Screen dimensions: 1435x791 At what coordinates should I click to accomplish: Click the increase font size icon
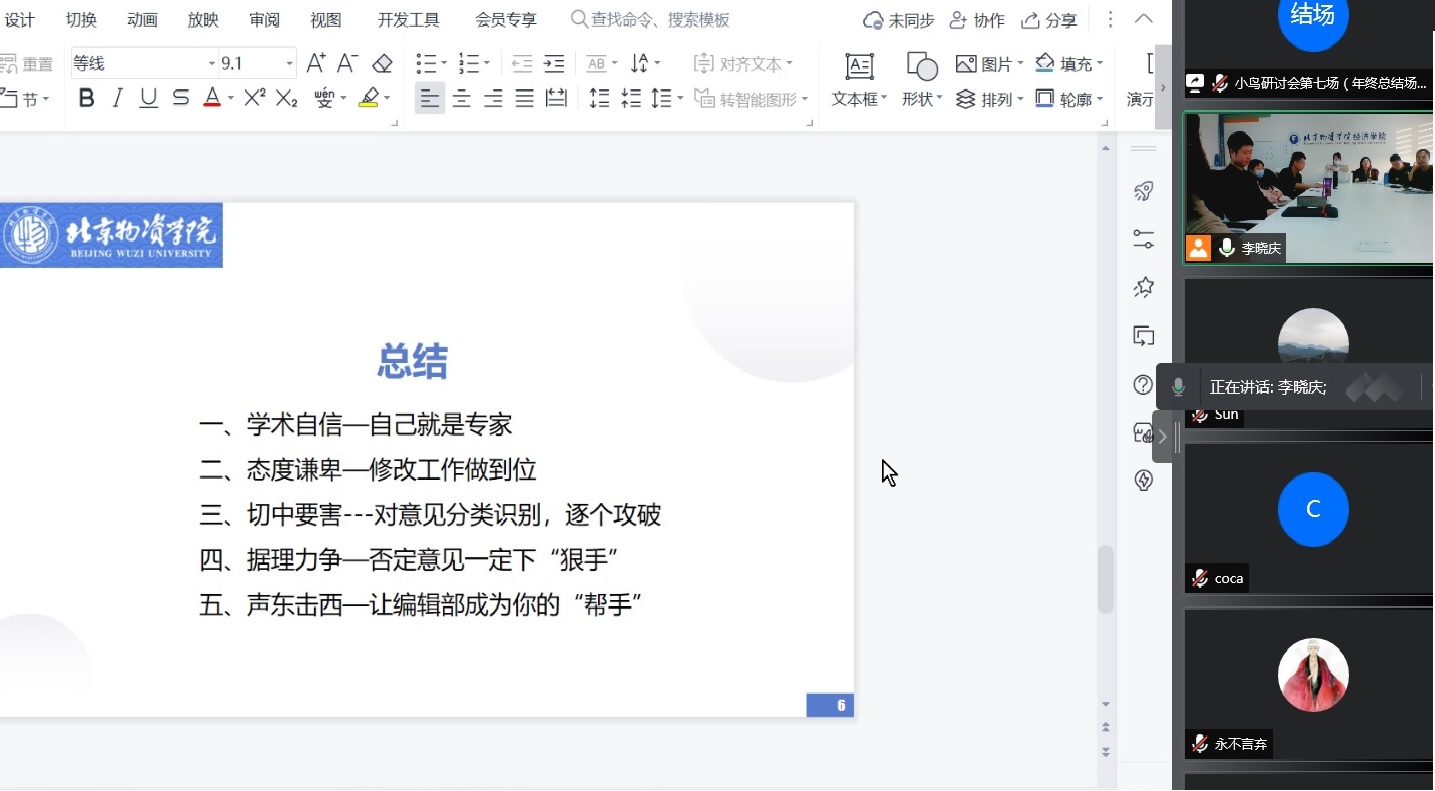click(x=316, y=64)
